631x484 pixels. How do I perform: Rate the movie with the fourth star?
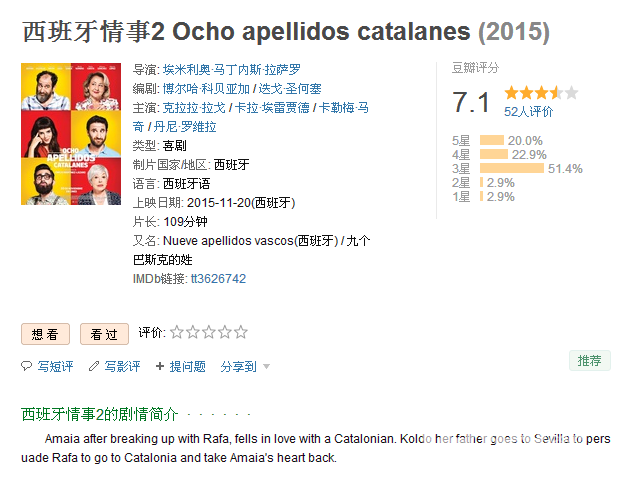click(x=225, y=332)
